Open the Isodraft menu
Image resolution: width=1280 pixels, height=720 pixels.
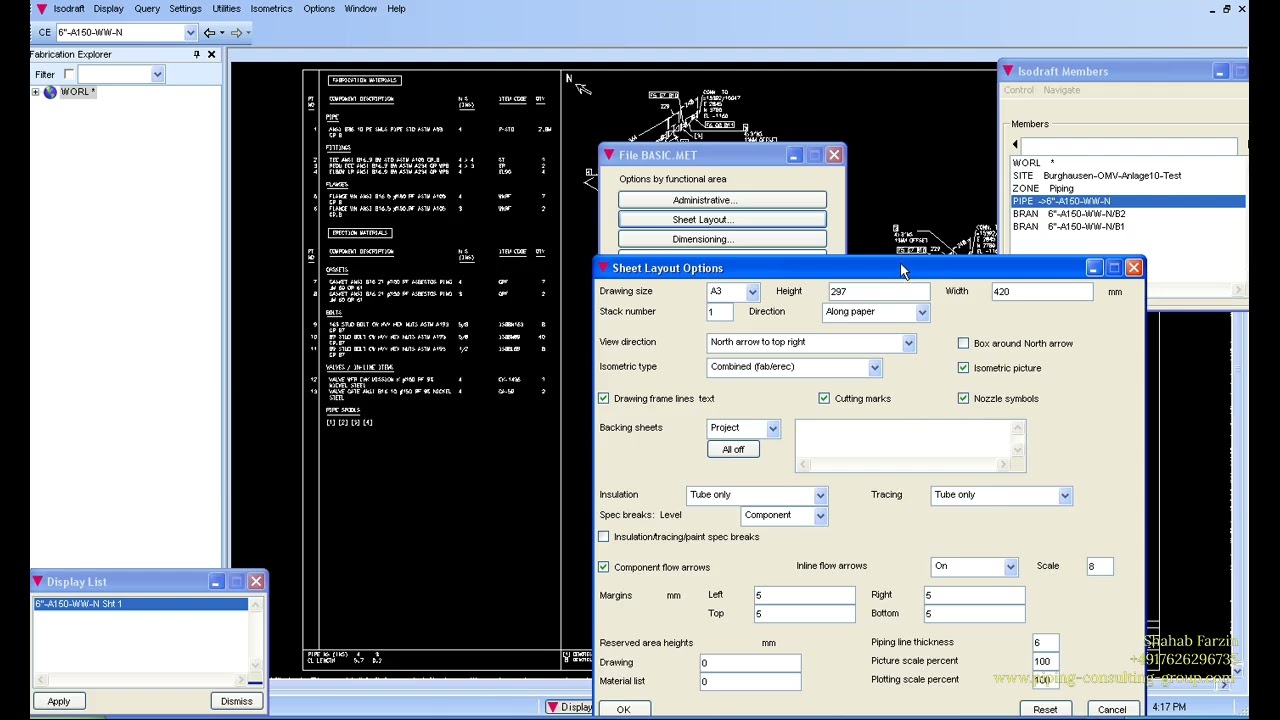coord(69,9)
